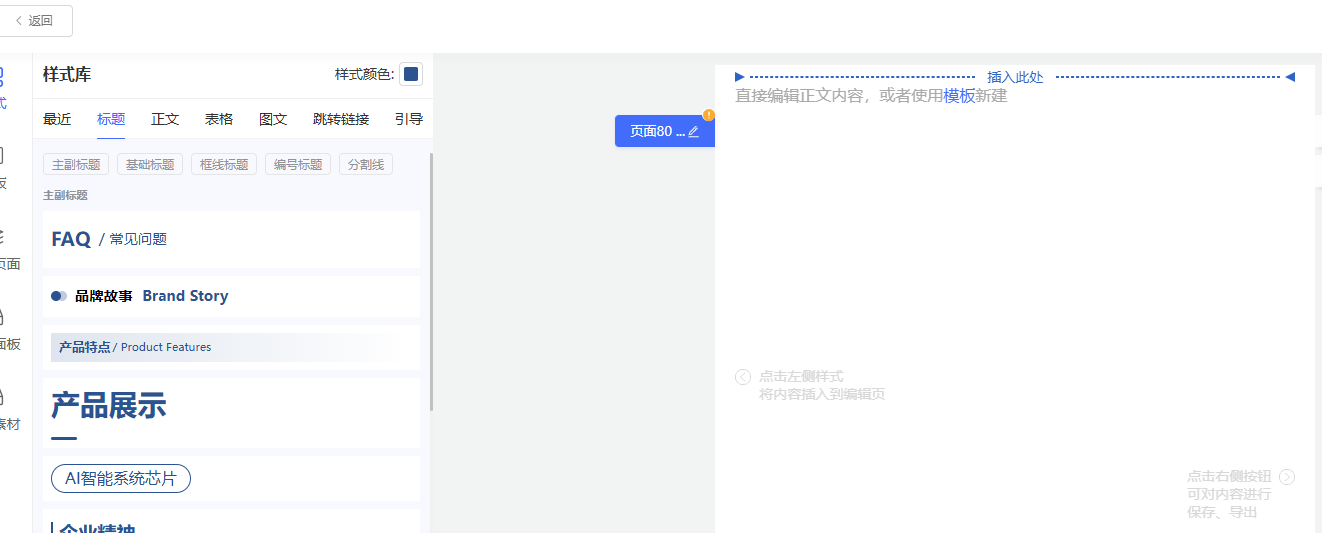
Task: Select the 分割线 filter chip
Action: [366, 165]
